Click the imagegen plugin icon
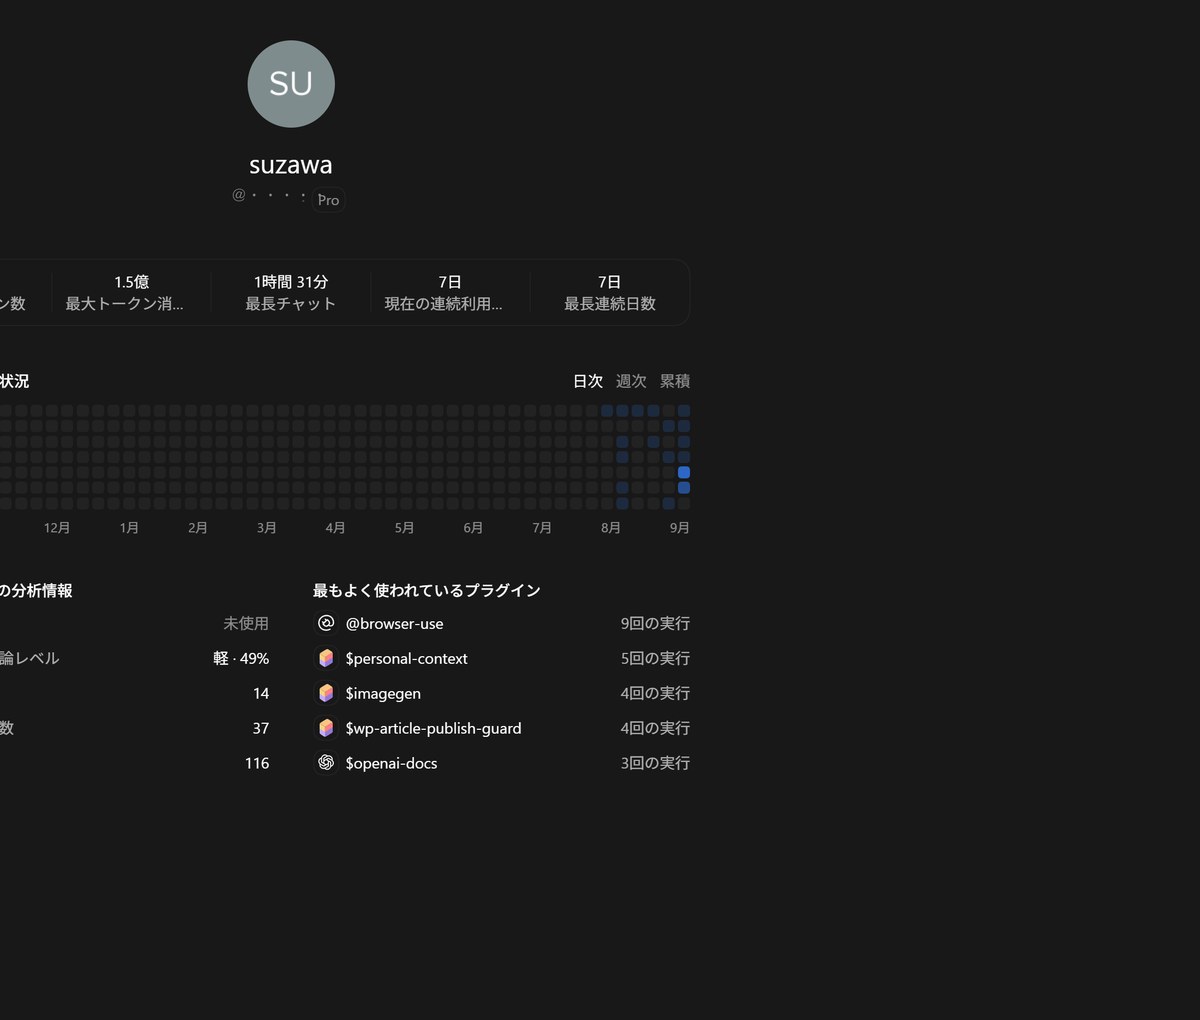 (x=326, y=693)
